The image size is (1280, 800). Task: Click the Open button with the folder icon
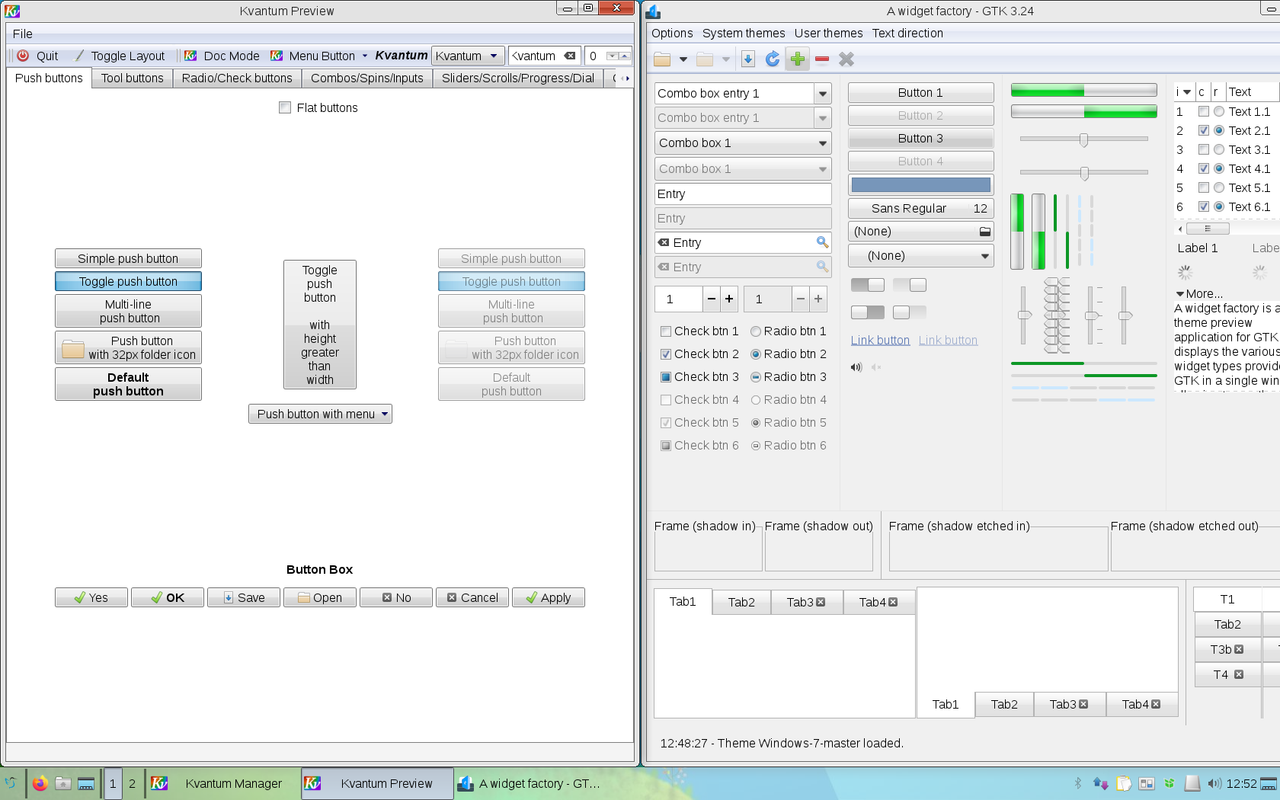pos(319,597)
